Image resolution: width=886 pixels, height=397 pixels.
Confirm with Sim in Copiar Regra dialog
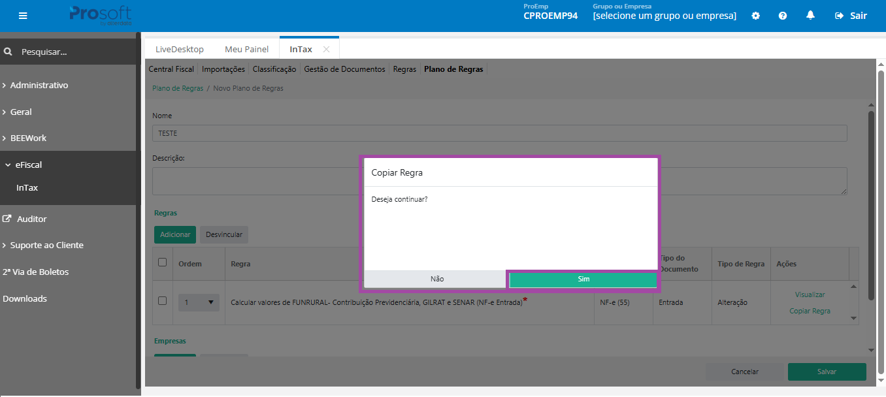point(583,280)
